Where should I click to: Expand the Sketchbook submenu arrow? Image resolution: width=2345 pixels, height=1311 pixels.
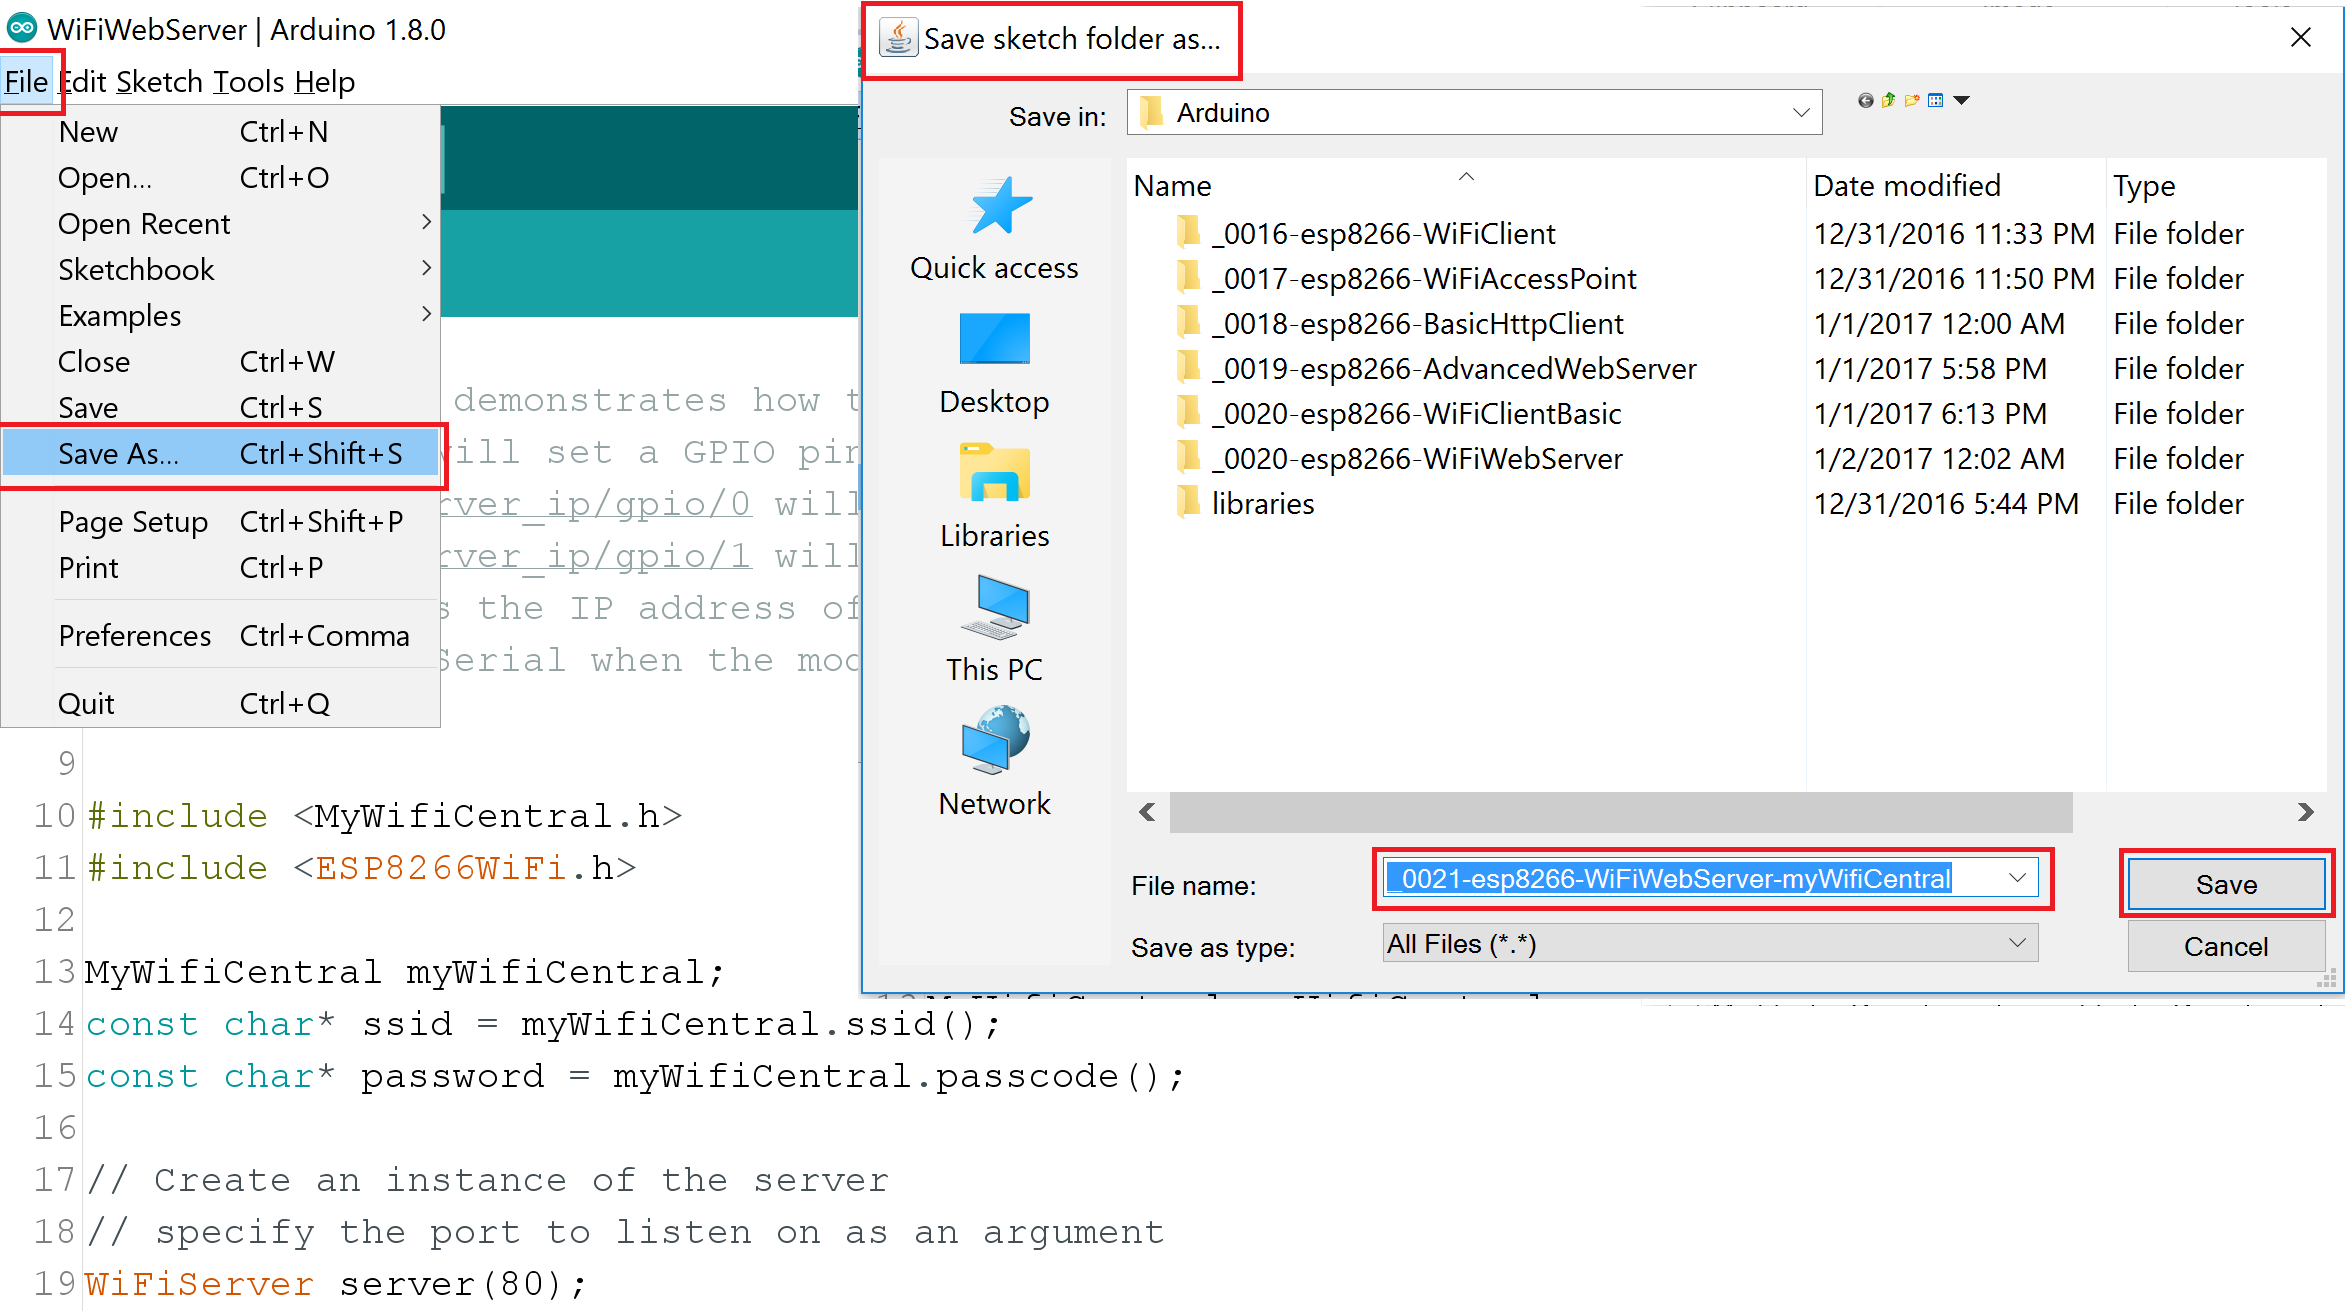coord(427,268)
